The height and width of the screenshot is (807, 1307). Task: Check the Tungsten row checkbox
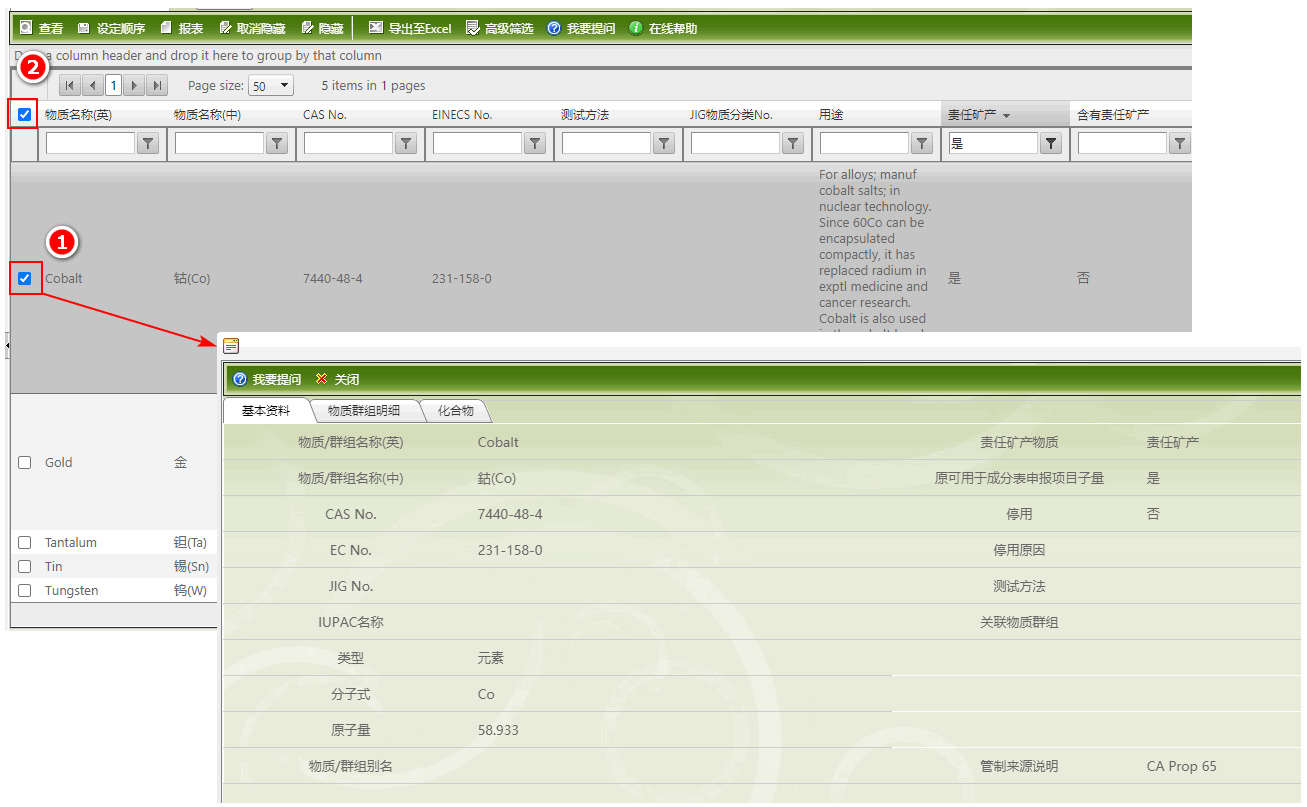tap(25, 591)
